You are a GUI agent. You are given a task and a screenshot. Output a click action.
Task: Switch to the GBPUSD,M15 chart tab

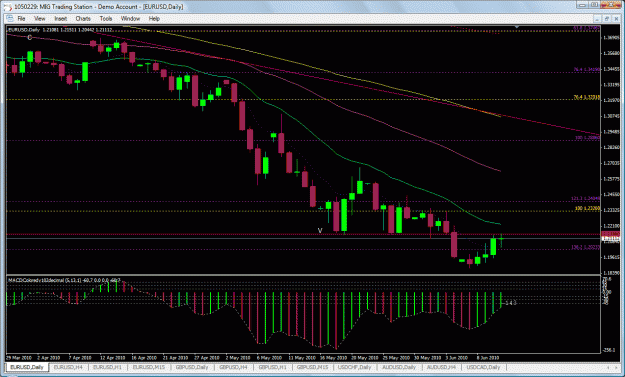coord(312,367)
